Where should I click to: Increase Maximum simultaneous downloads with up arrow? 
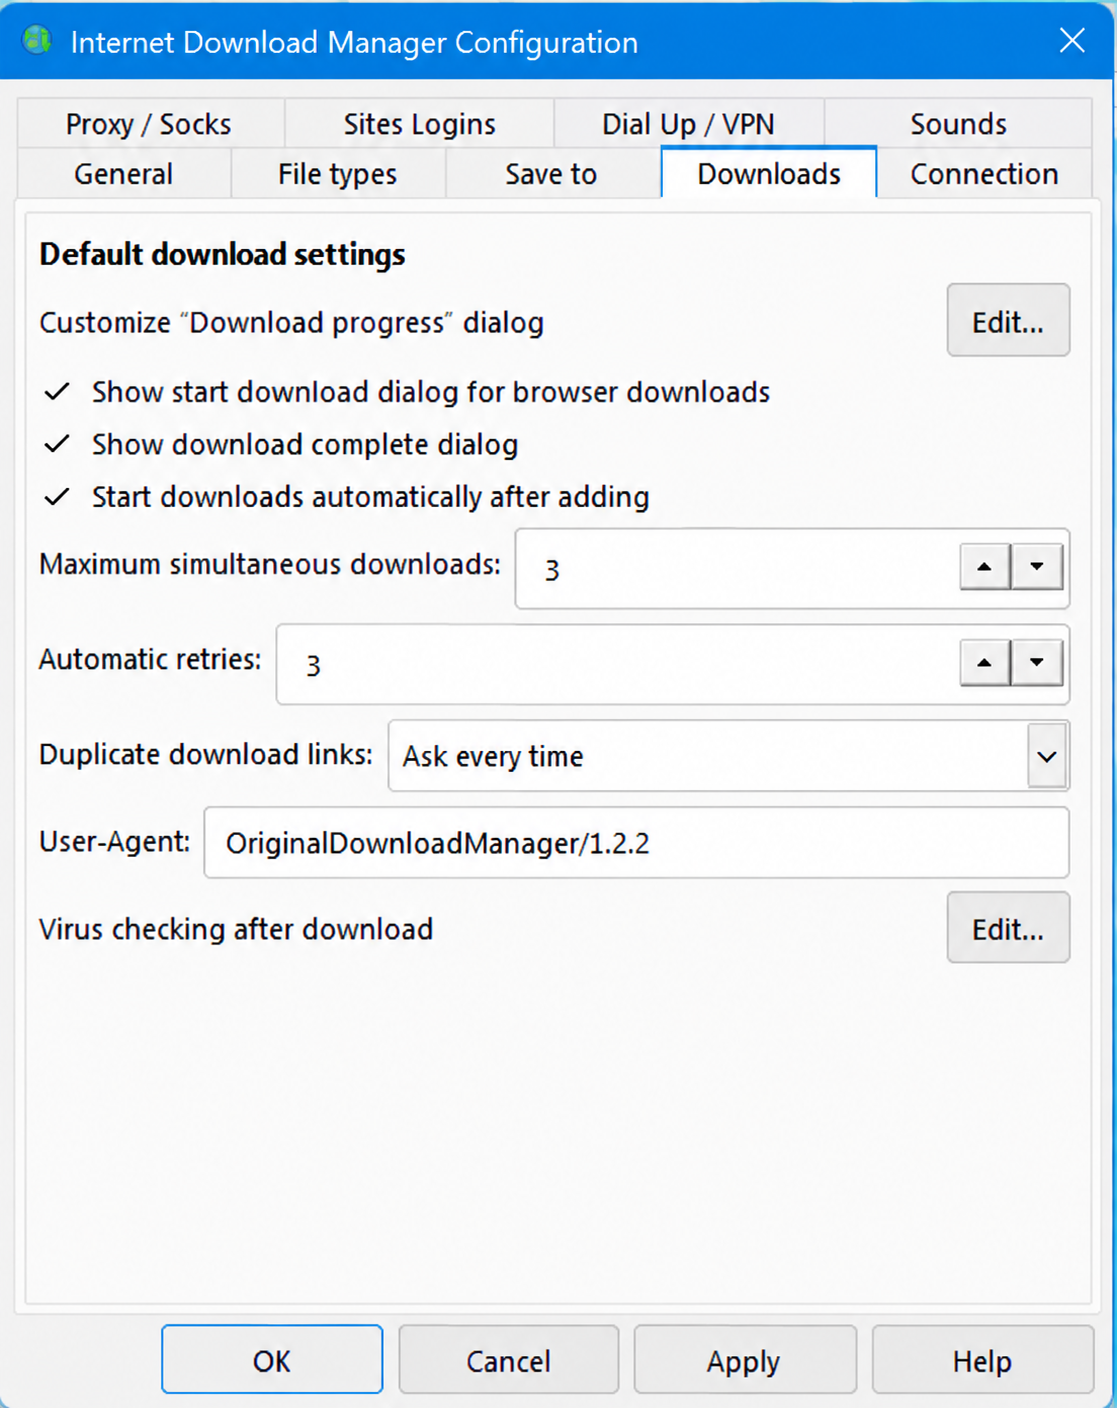point(985,567)
